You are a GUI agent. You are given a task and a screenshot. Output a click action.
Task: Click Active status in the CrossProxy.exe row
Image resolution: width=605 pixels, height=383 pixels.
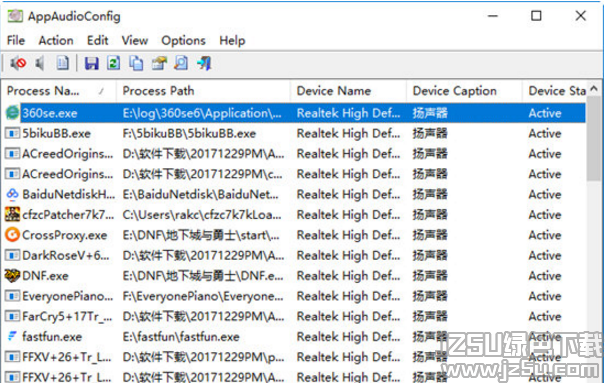click(545, 235)
